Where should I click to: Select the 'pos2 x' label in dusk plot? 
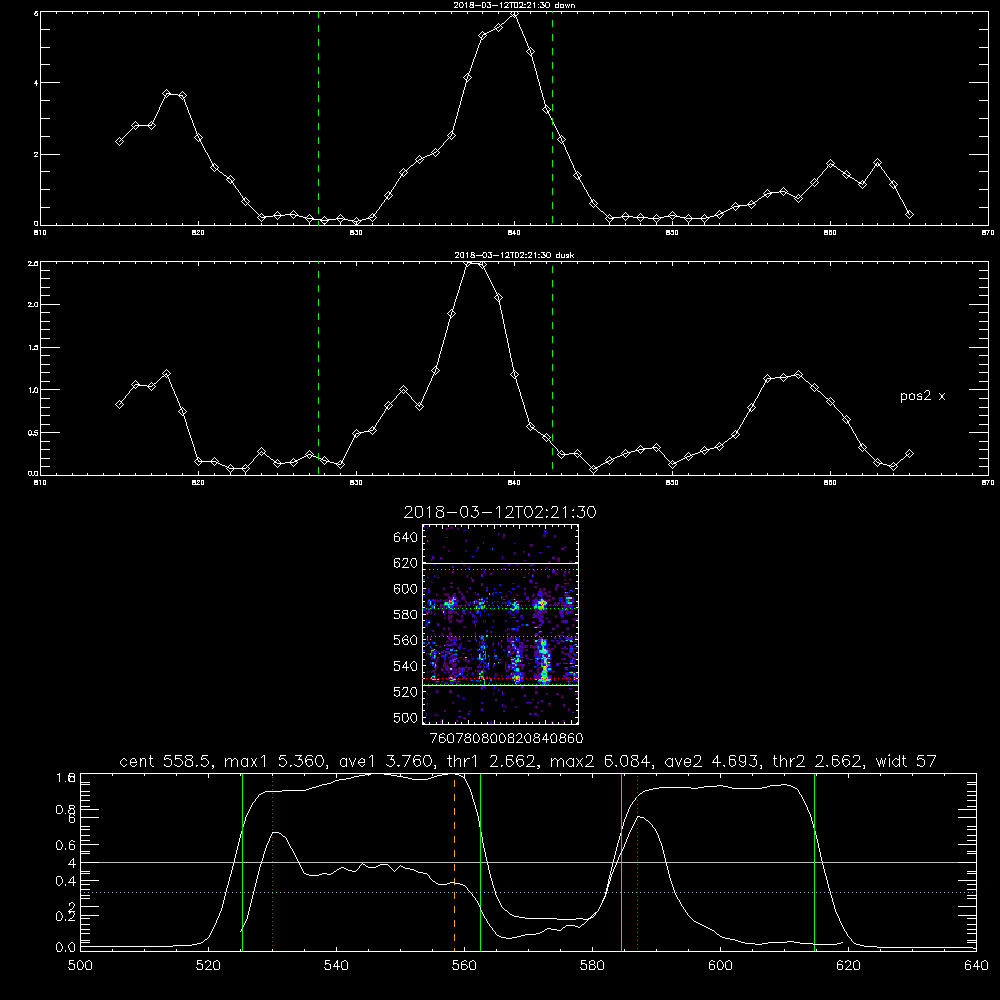coord(922,396)
